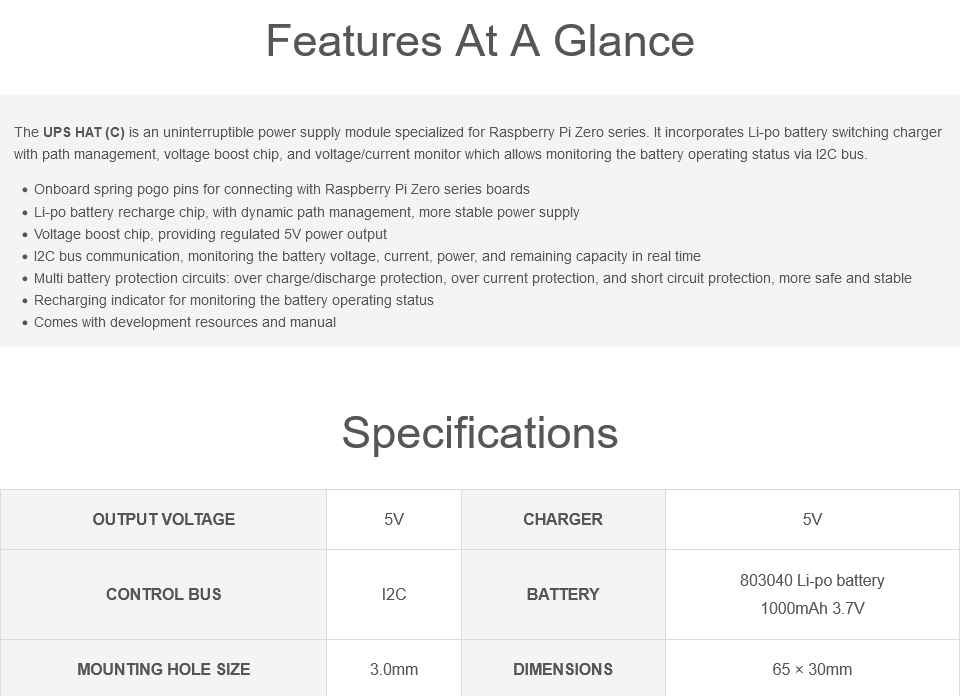Click the Onboard spring pogo pins bullet
Screen dimensions: 960x696
(x=282, y=189)
